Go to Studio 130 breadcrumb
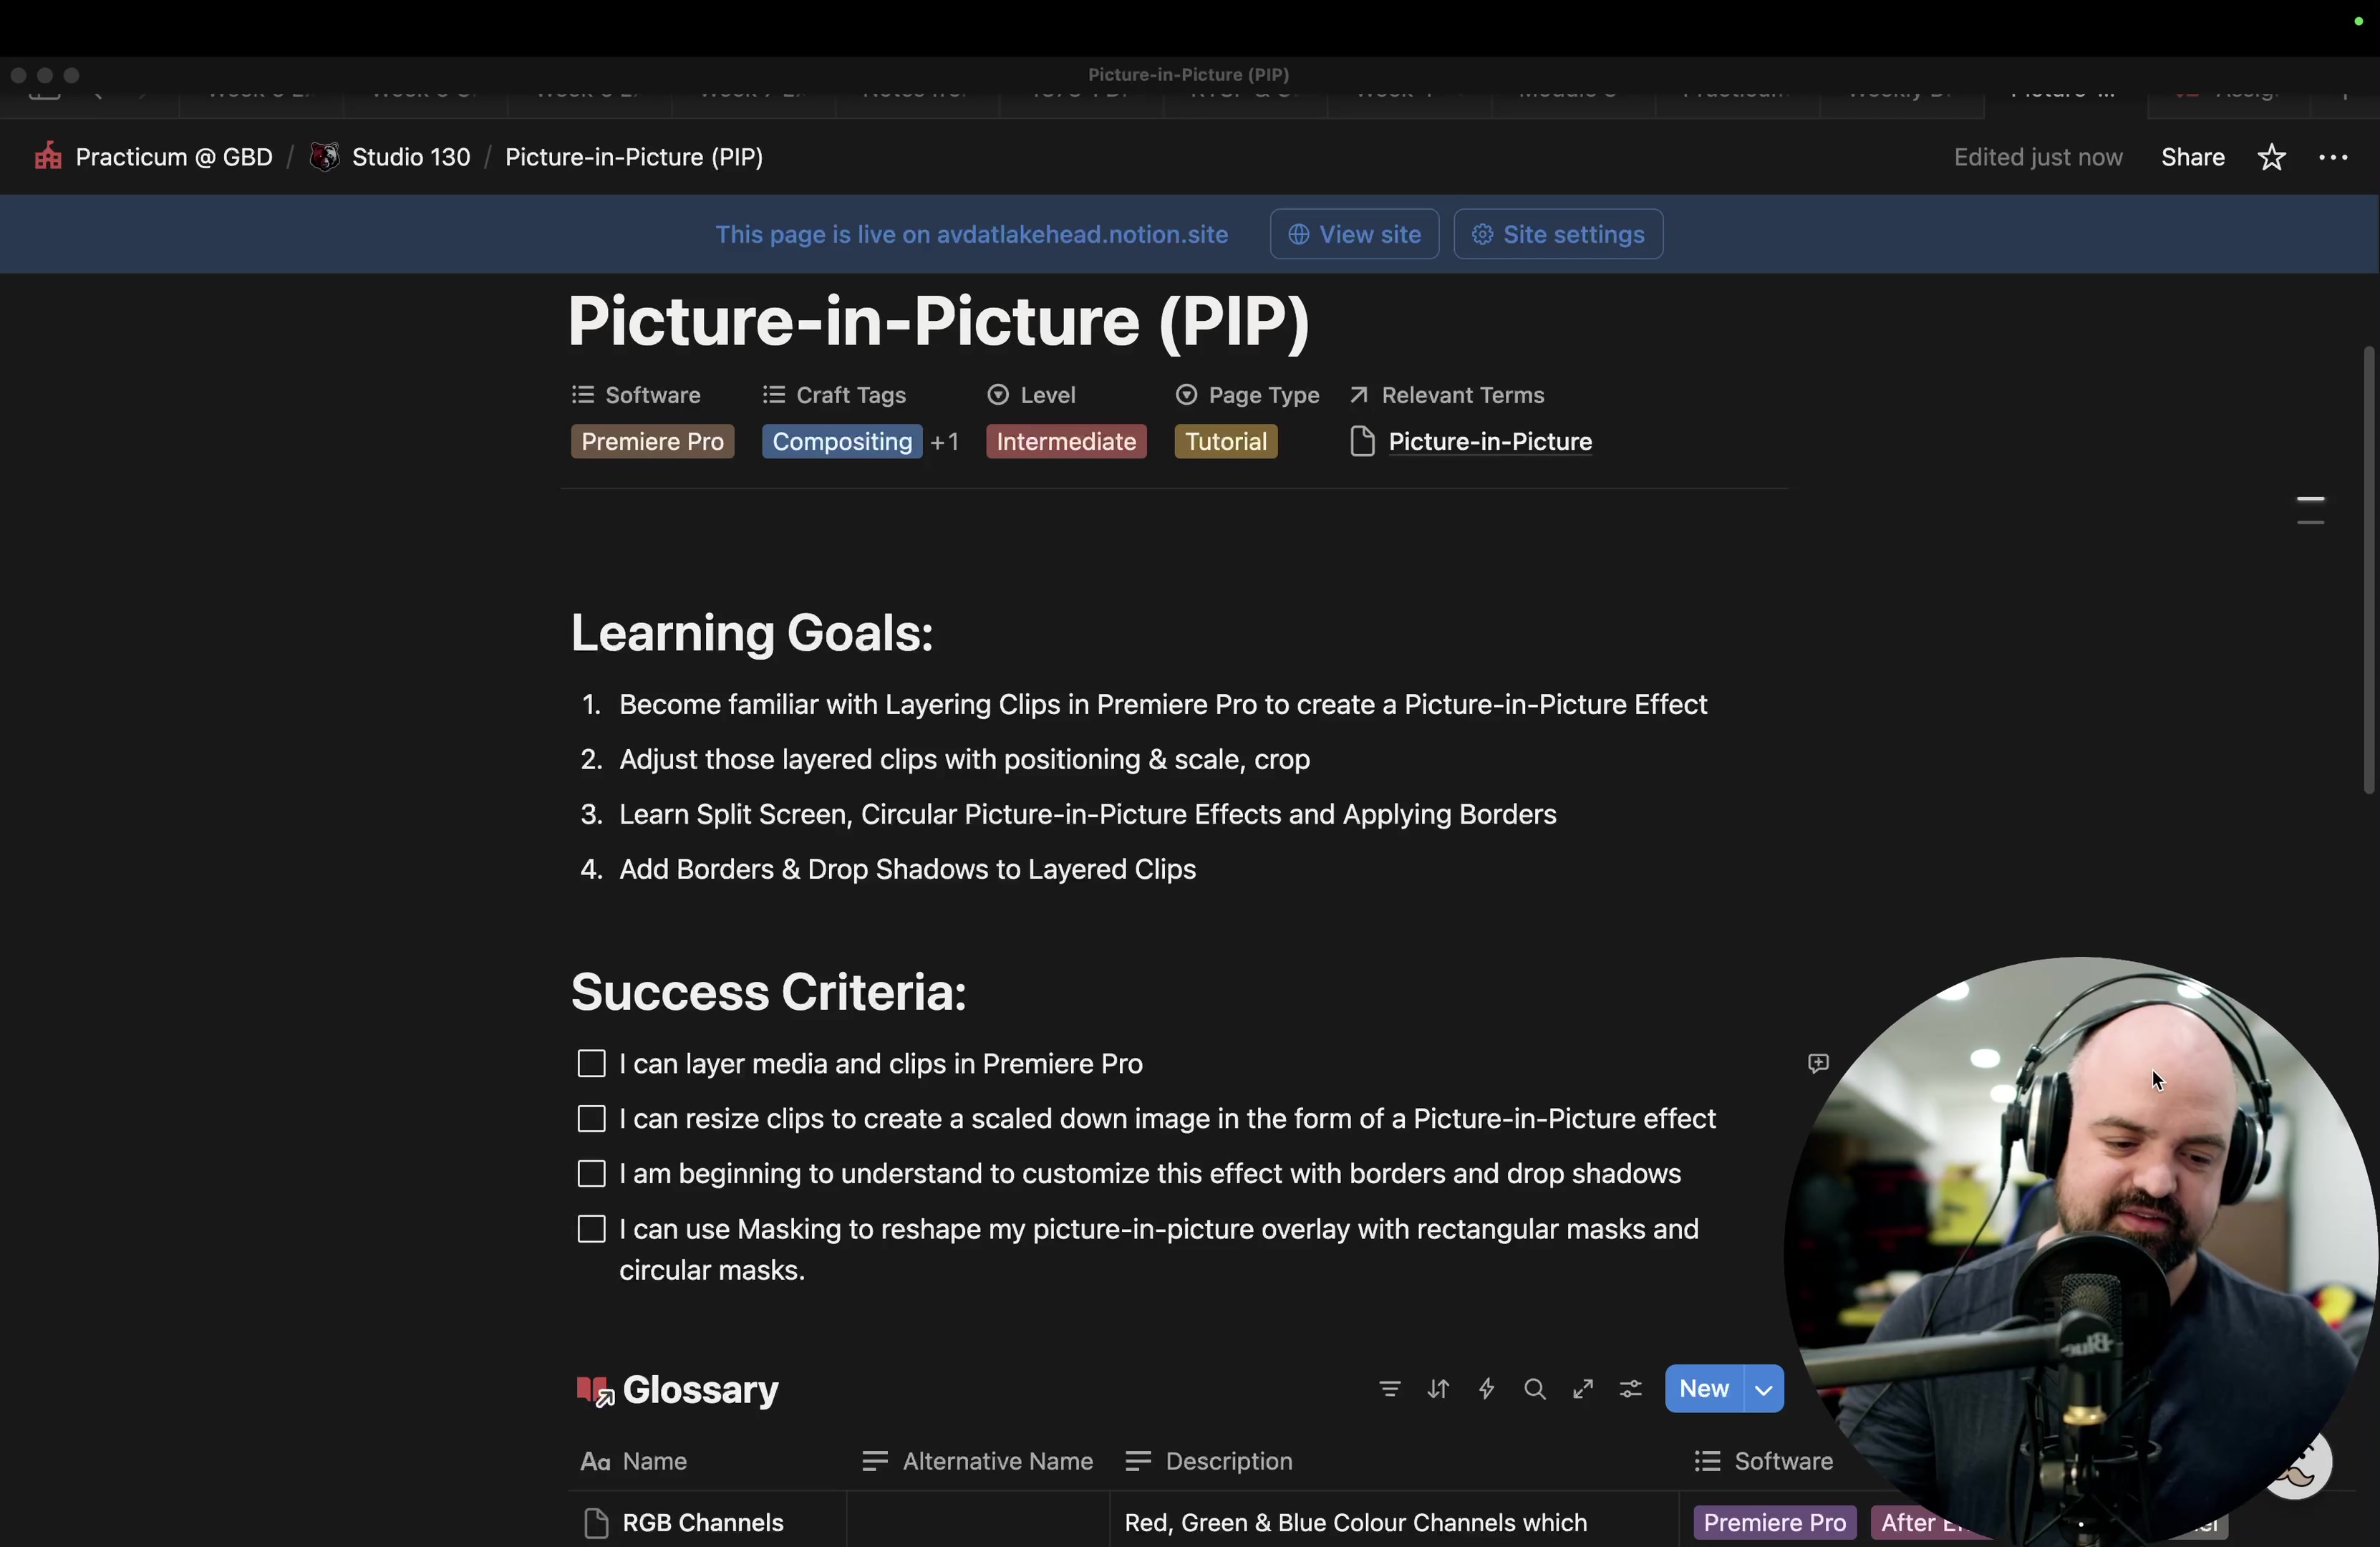Viewport: 2380px width, 1547px height. (410, 158)
